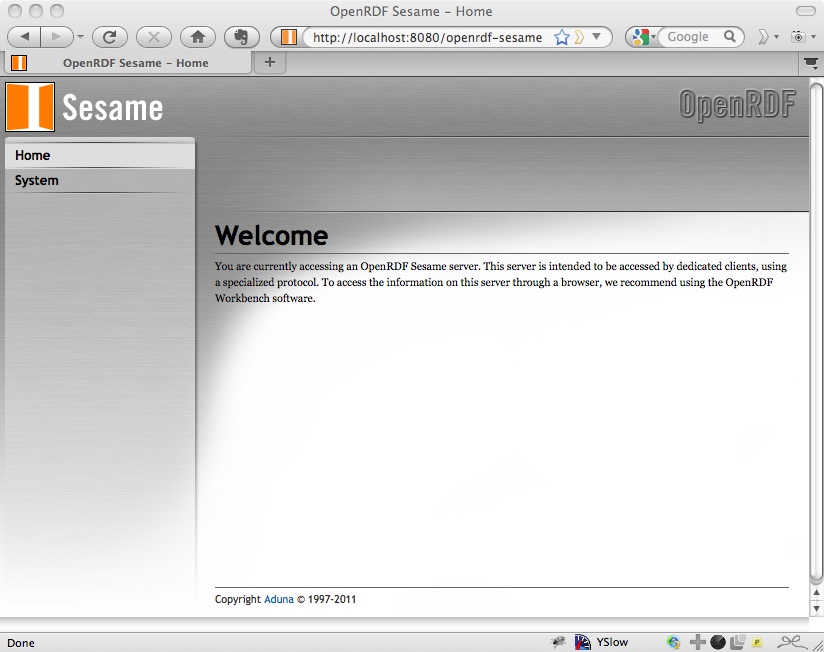Click the Sesame banner title text

click(x=112, y=108)
